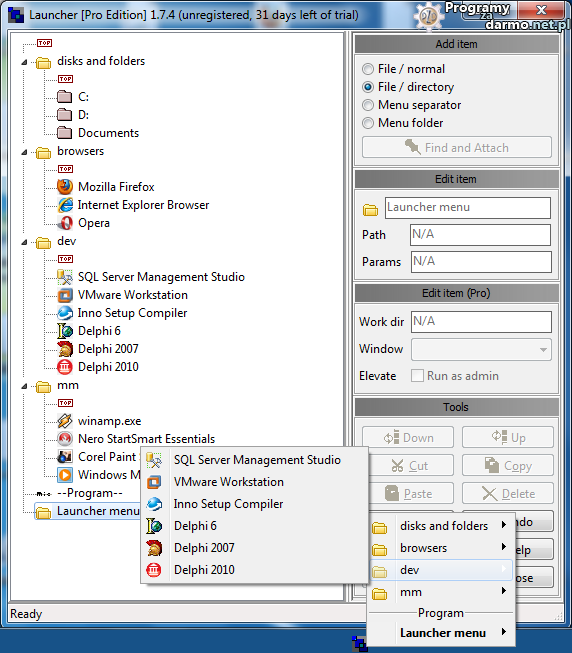Enable the Run as admin checkbox
The height and width of the screenshot is (653, 572).
coord(417,376)
